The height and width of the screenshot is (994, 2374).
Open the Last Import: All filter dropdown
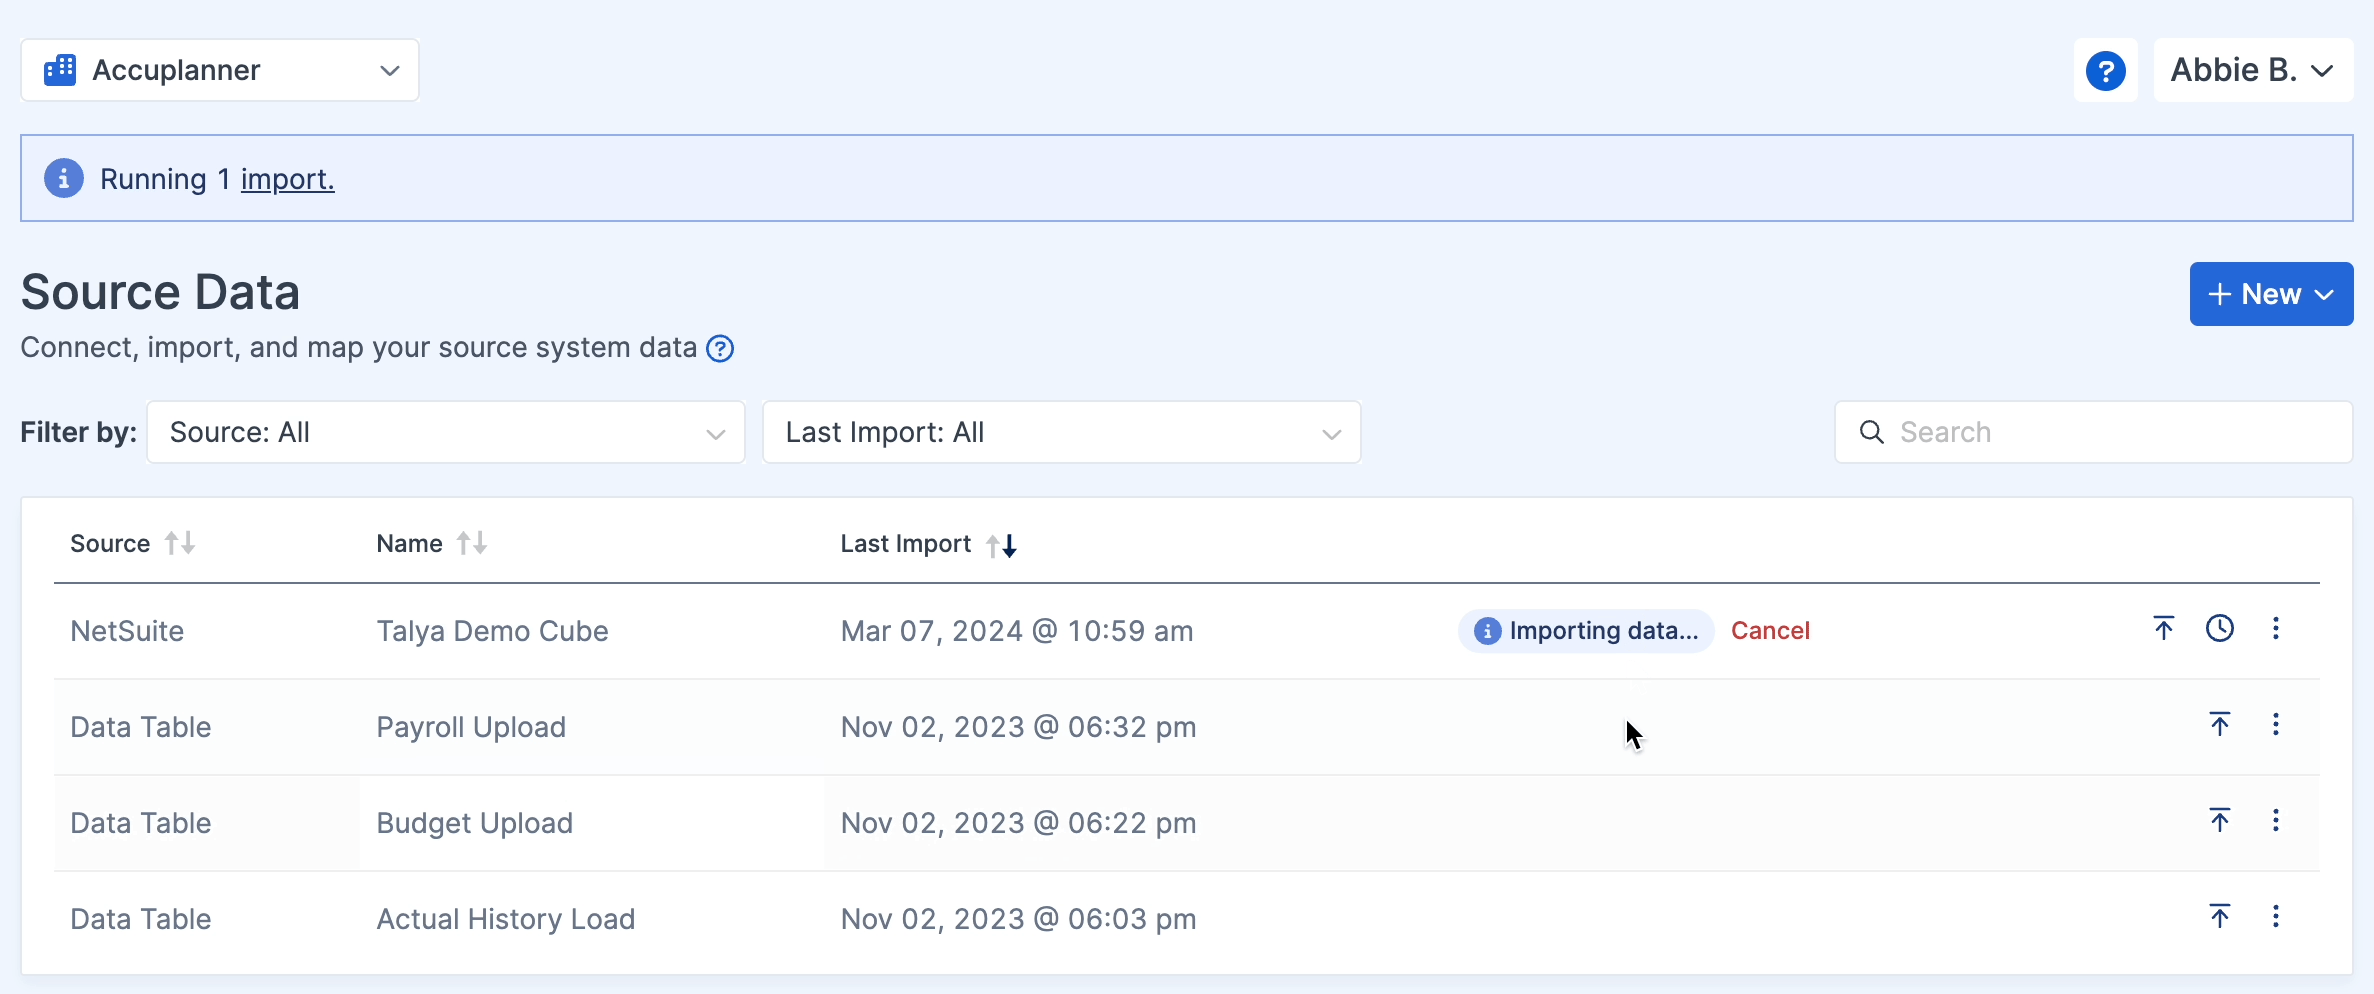point(1061,432)
